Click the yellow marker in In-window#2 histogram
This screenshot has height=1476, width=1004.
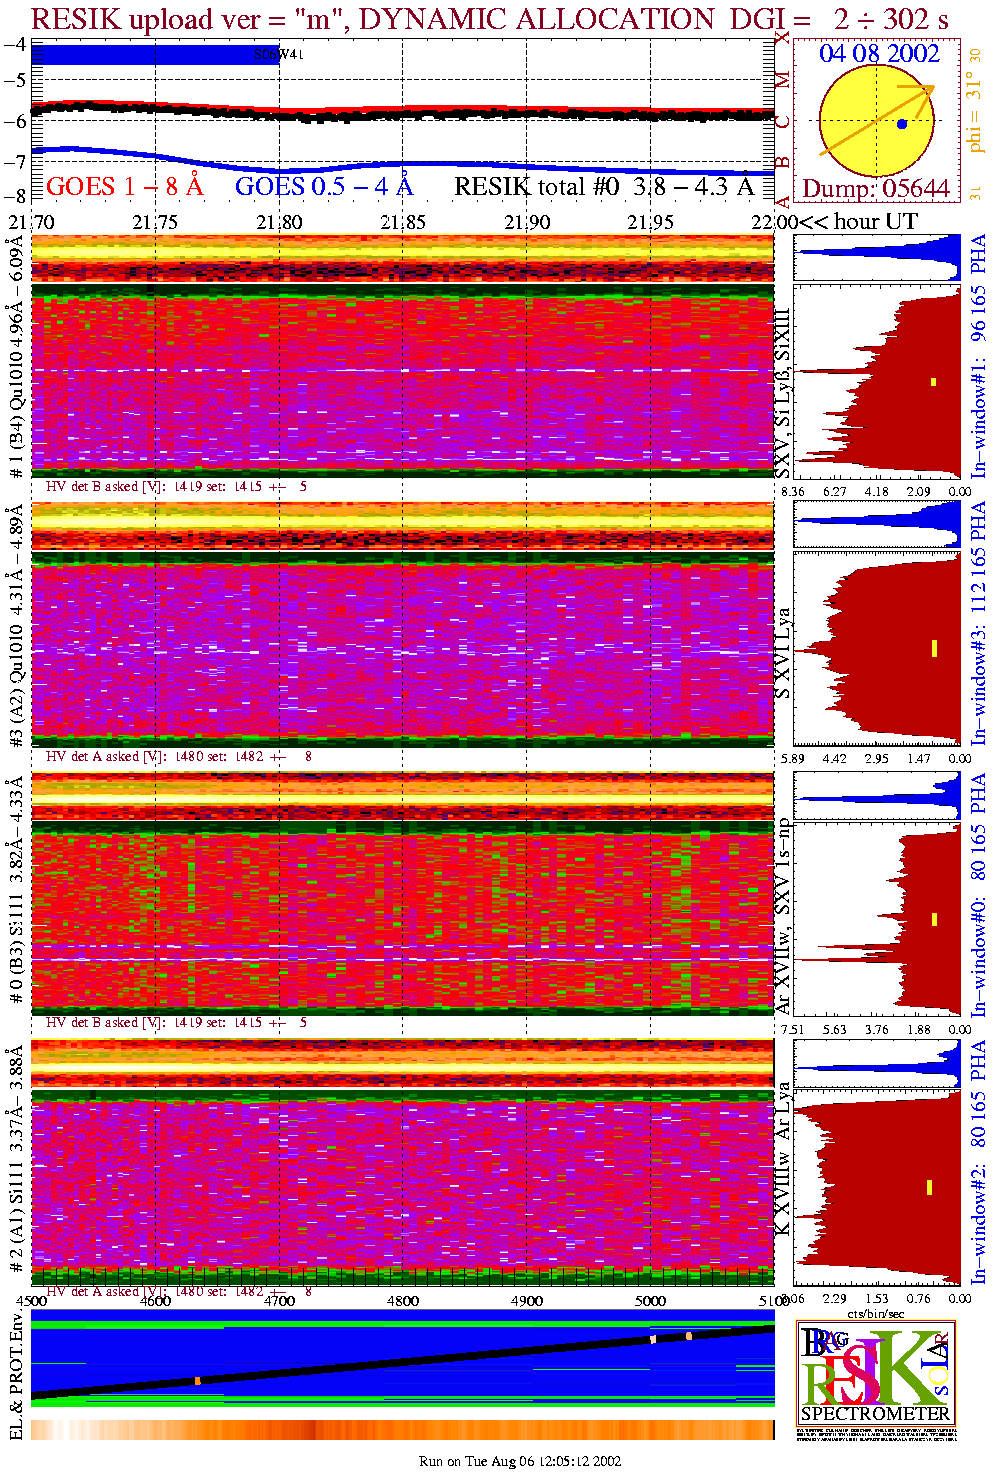coord(930,1187)
